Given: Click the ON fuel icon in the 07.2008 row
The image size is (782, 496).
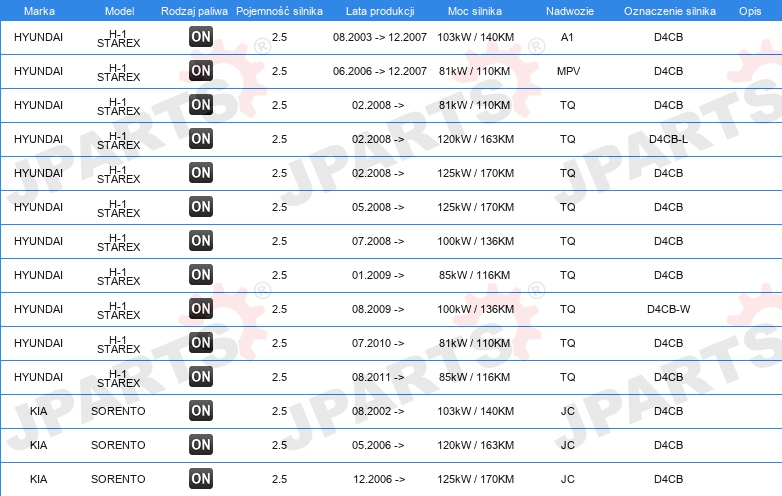Looking at the screenshot, I should [x=201, y=240].
